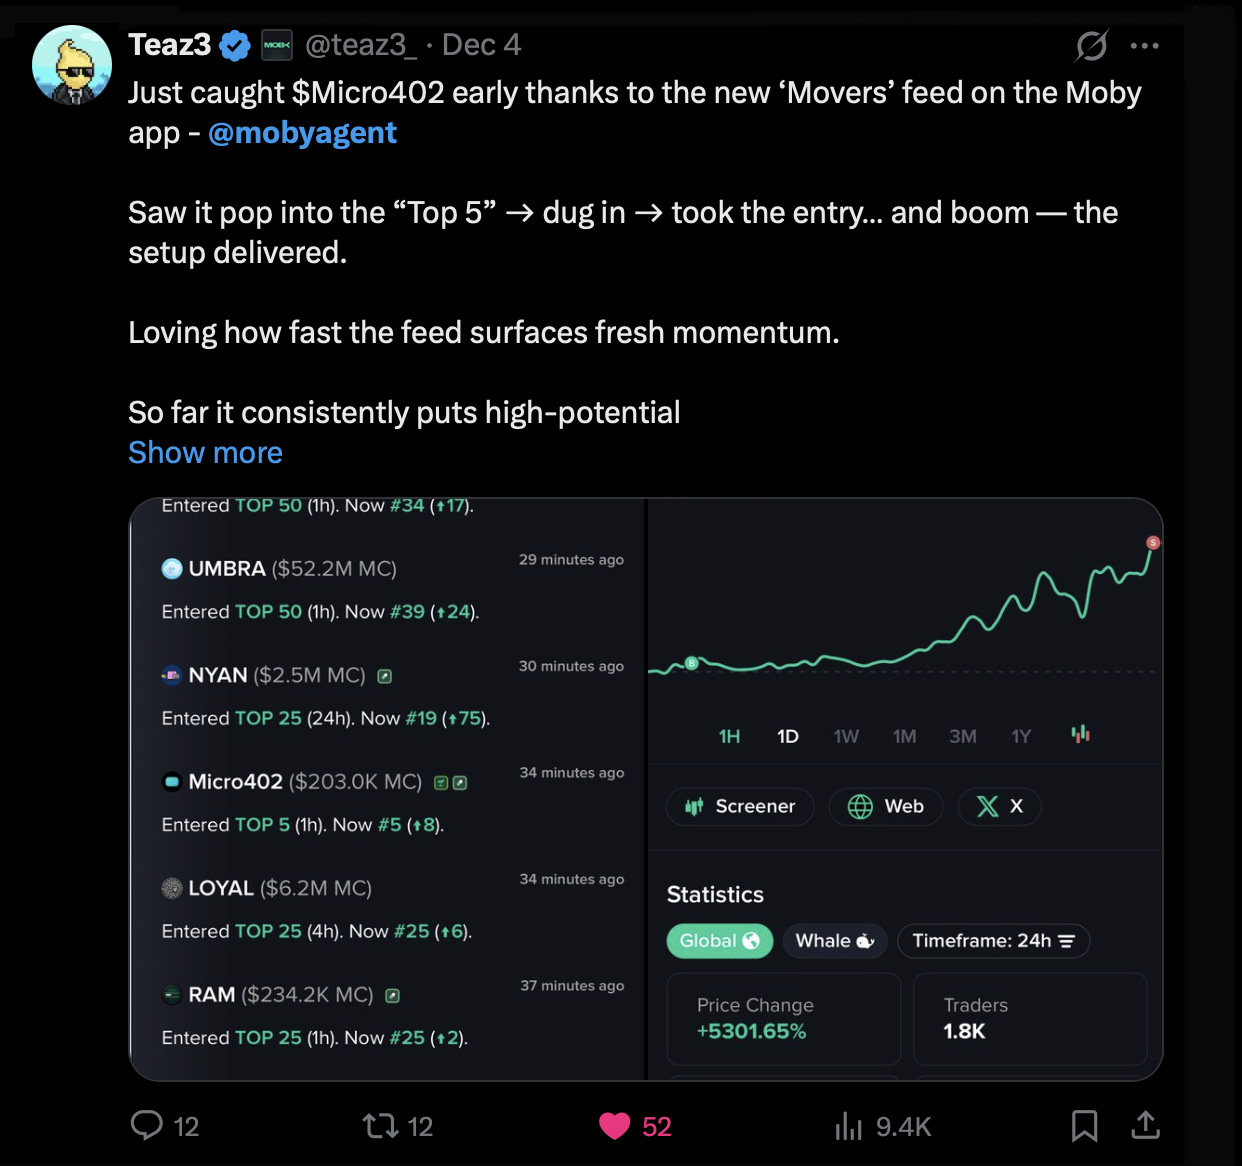Click the Web button
The image size is (1242, 1166).
pos(885,806)
